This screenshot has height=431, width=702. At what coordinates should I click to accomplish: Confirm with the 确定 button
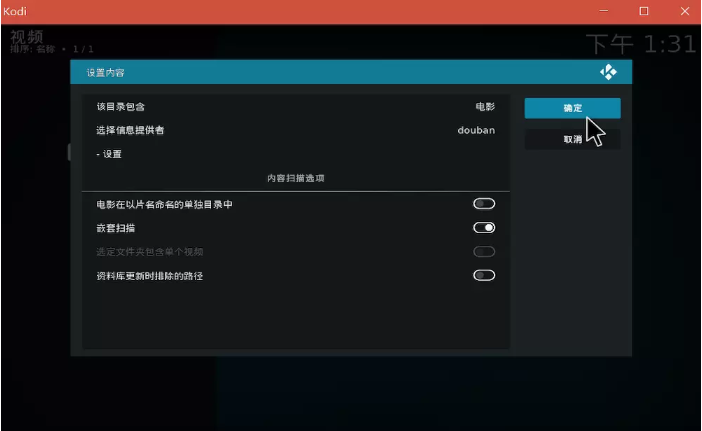click(572, 108)
